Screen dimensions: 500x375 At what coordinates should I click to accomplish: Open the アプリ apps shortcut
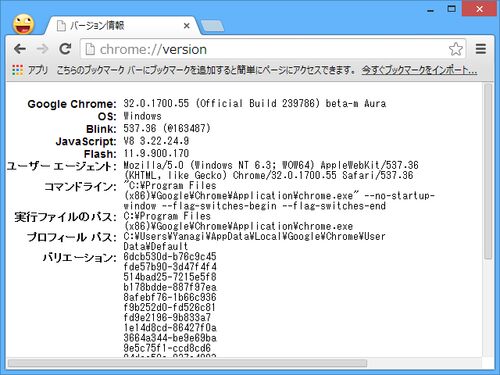[x=30, y=70]
